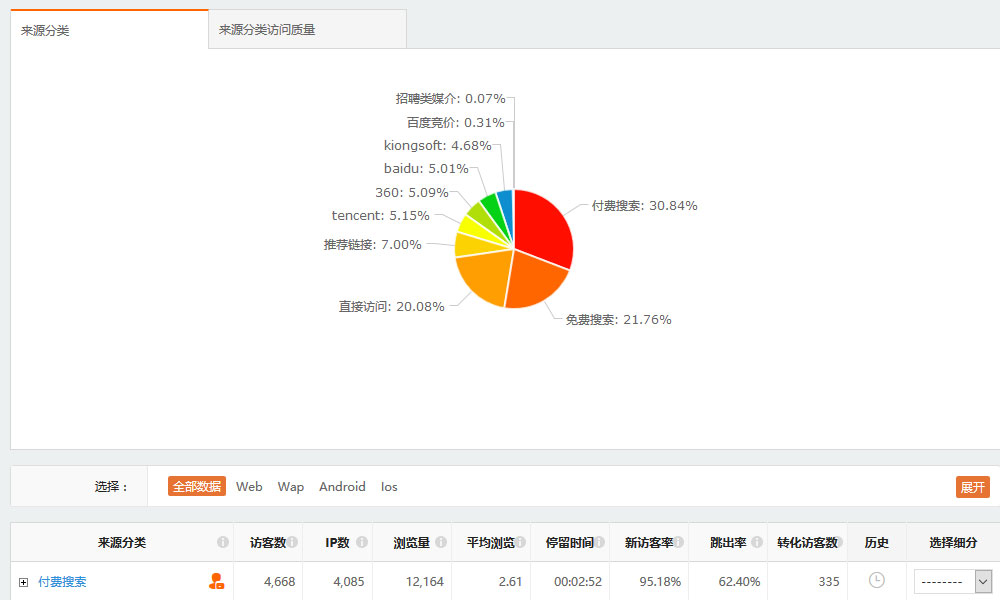Click the dark orange 免费搜索 pie slice

point(533,281)
